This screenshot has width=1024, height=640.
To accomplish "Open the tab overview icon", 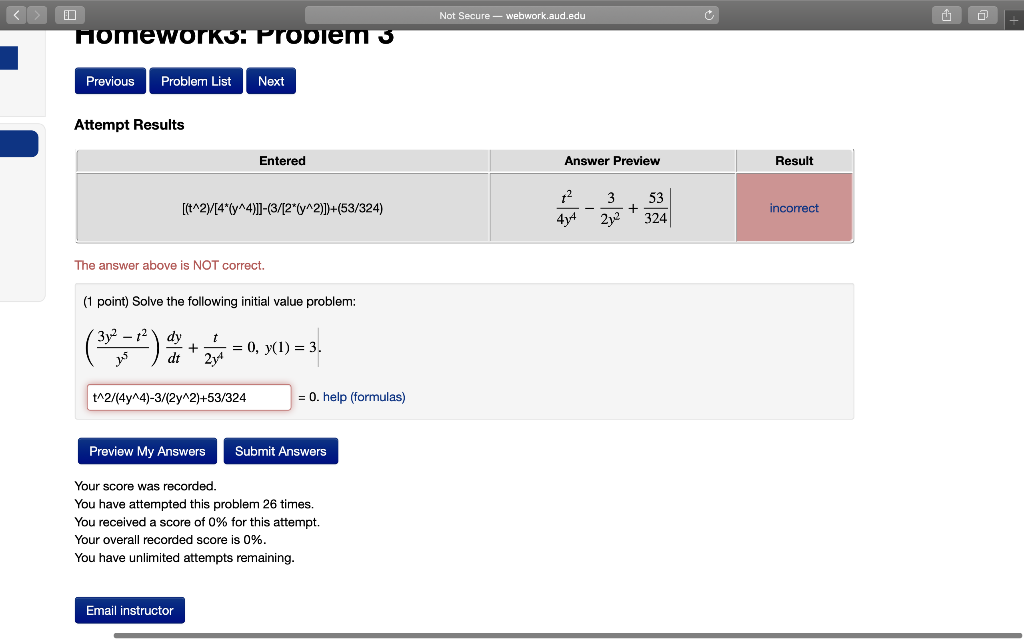I will (x=981, y=15).
